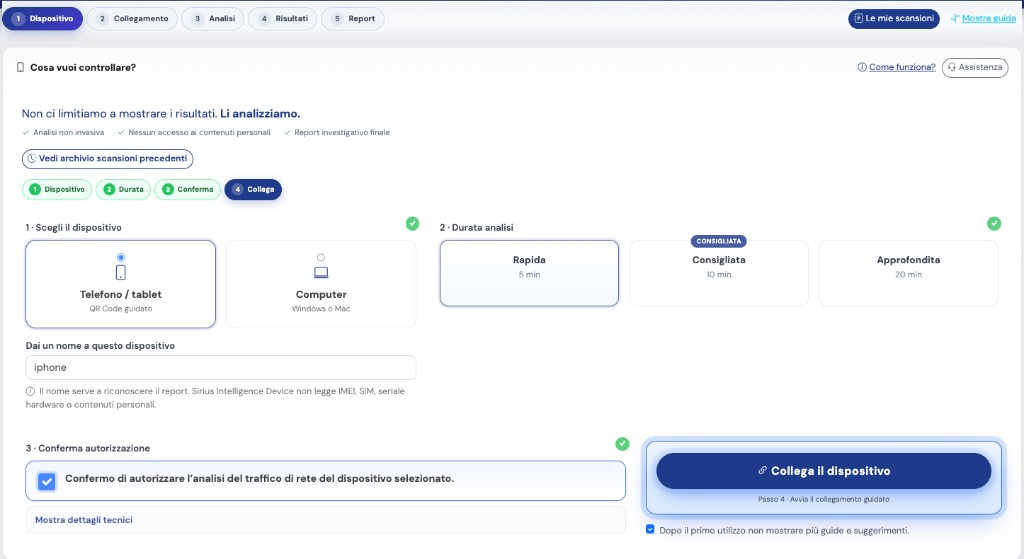Click the icon inside Le mie scansioni
This screenshot has height=559, width=1024.
[859, 18]
